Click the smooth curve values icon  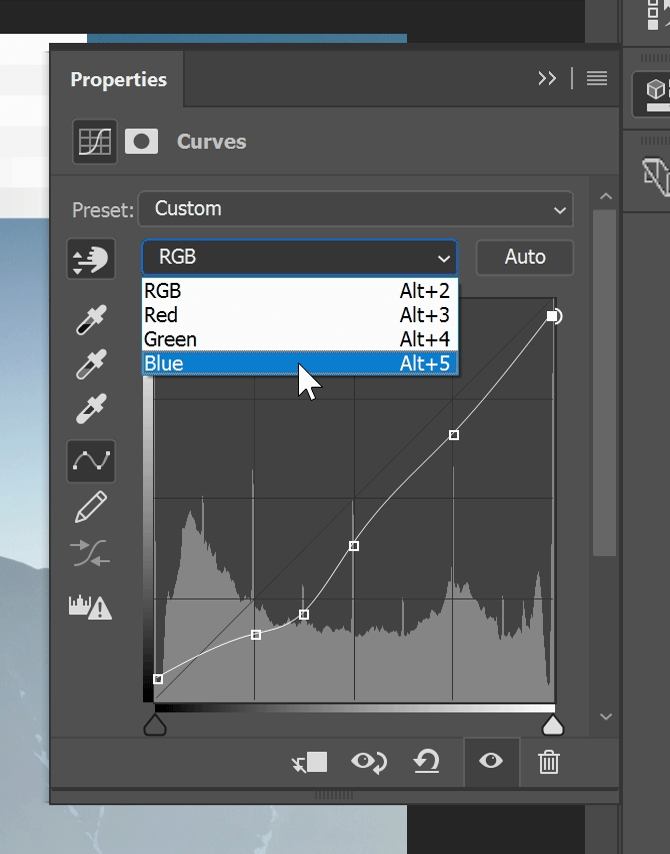91,554
